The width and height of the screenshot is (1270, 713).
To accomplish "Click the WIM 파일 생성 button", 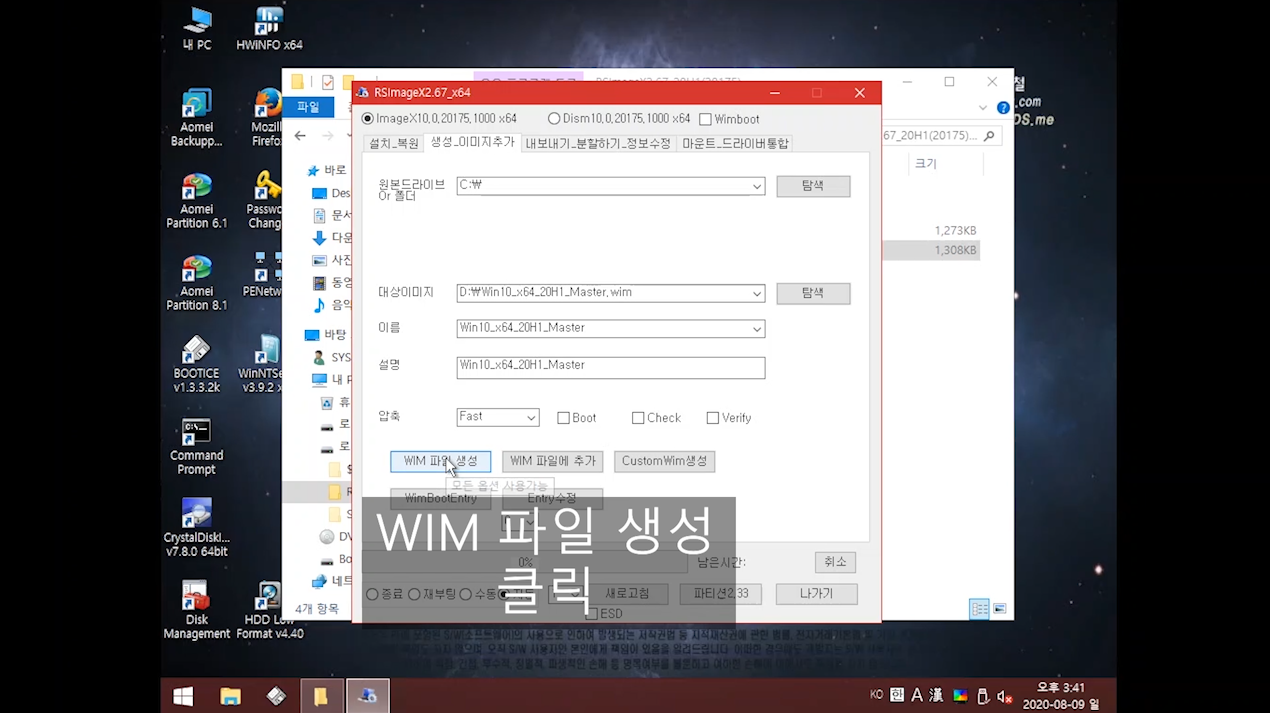I will [440, 461].
